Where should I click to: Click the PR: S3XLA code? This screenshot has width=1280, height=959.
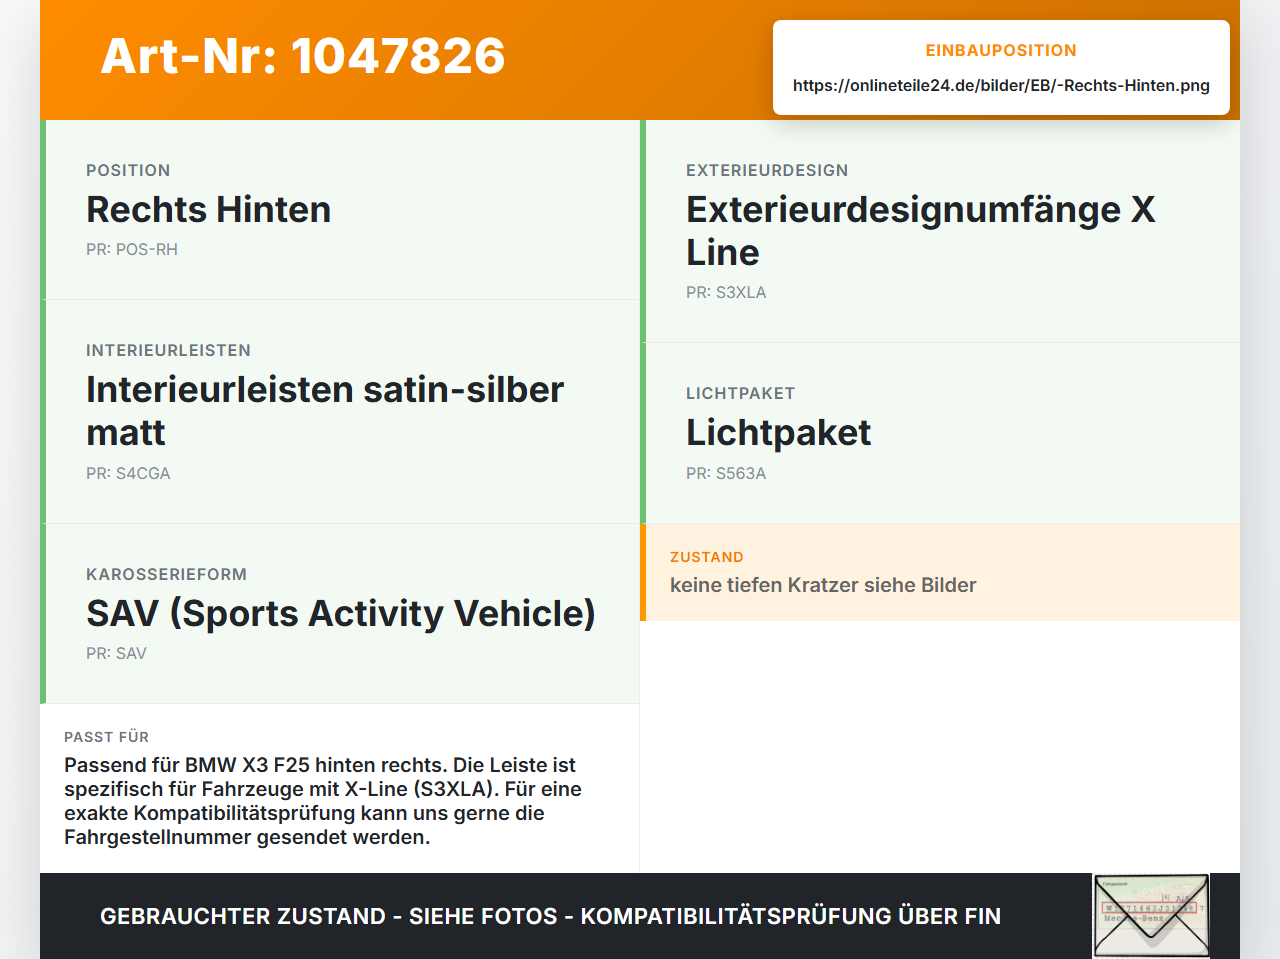[x=726, y=292]
